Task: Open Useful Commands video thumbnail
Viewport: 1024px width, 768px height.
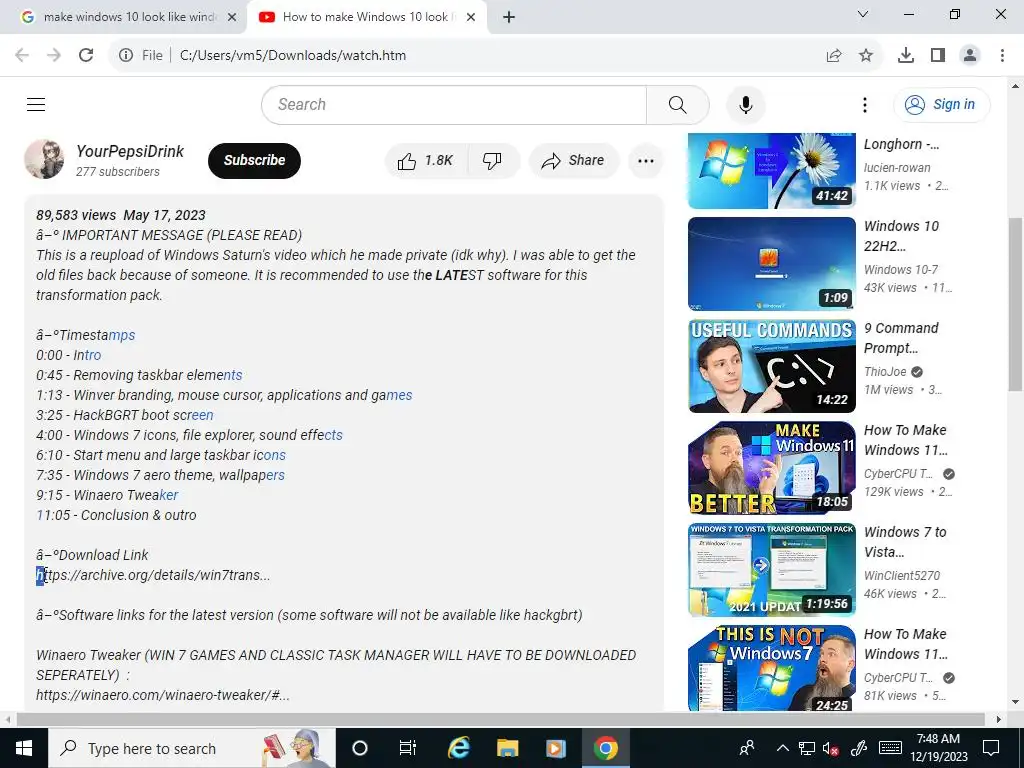Action: coord(771,366)
